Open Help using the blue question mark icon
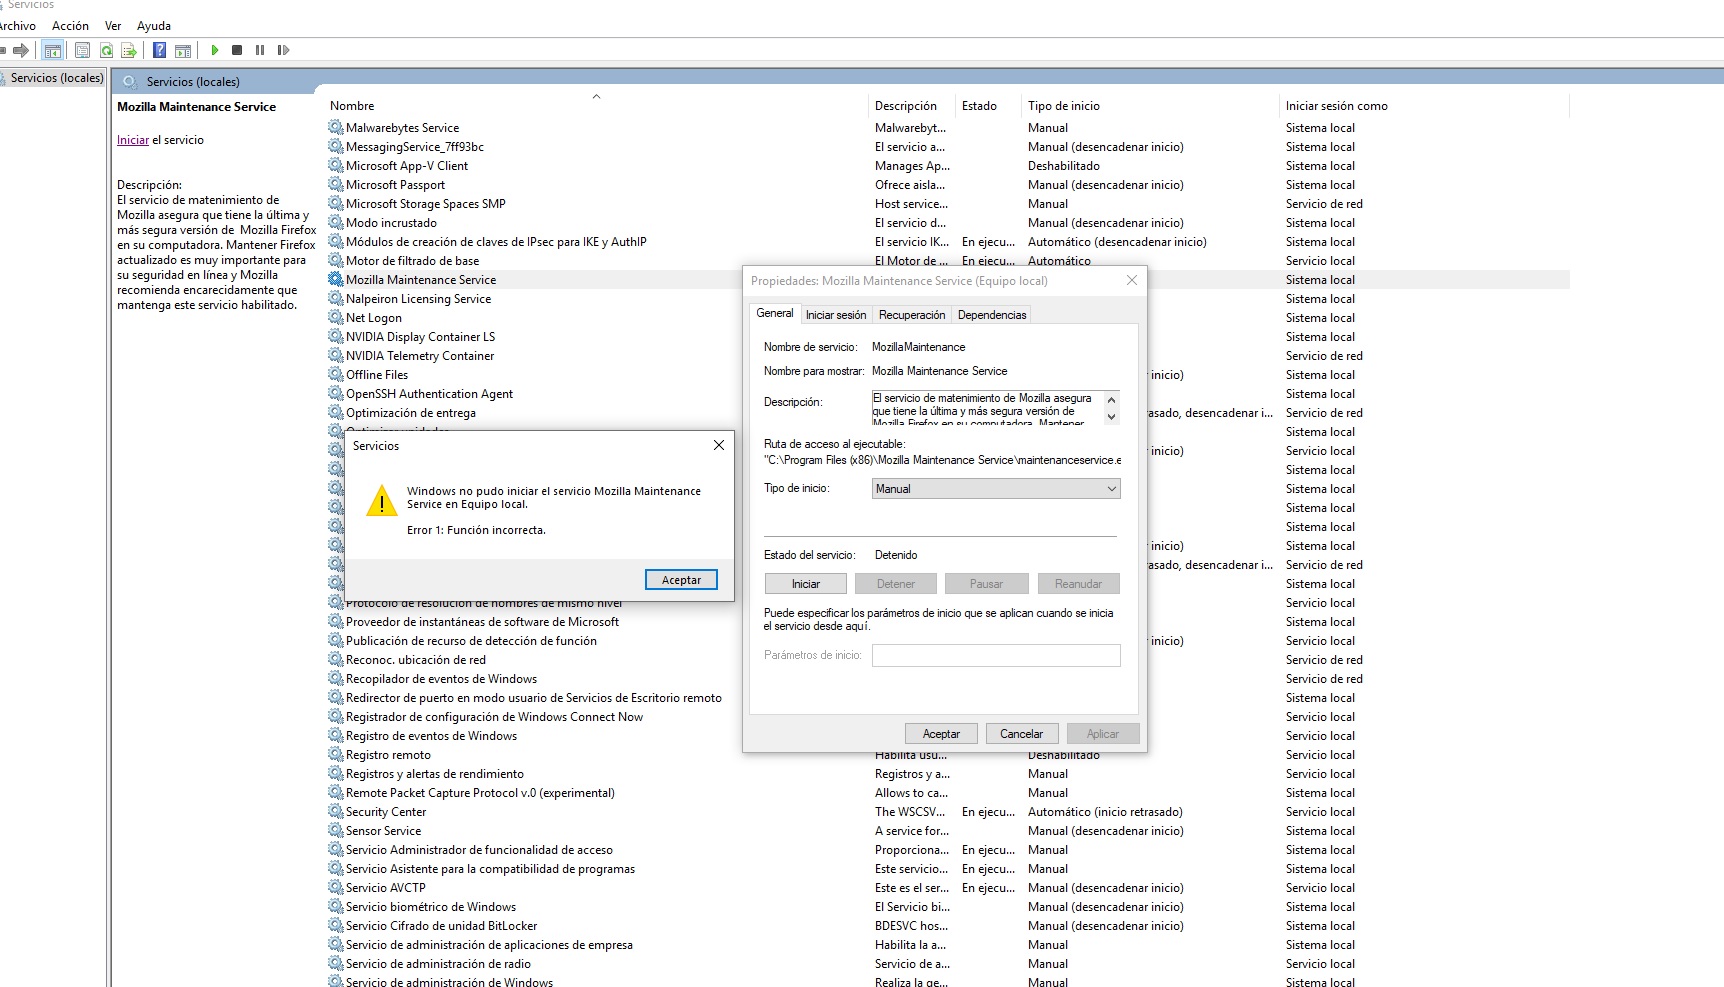The image size is (1724, 987). (x=159, y=50)
